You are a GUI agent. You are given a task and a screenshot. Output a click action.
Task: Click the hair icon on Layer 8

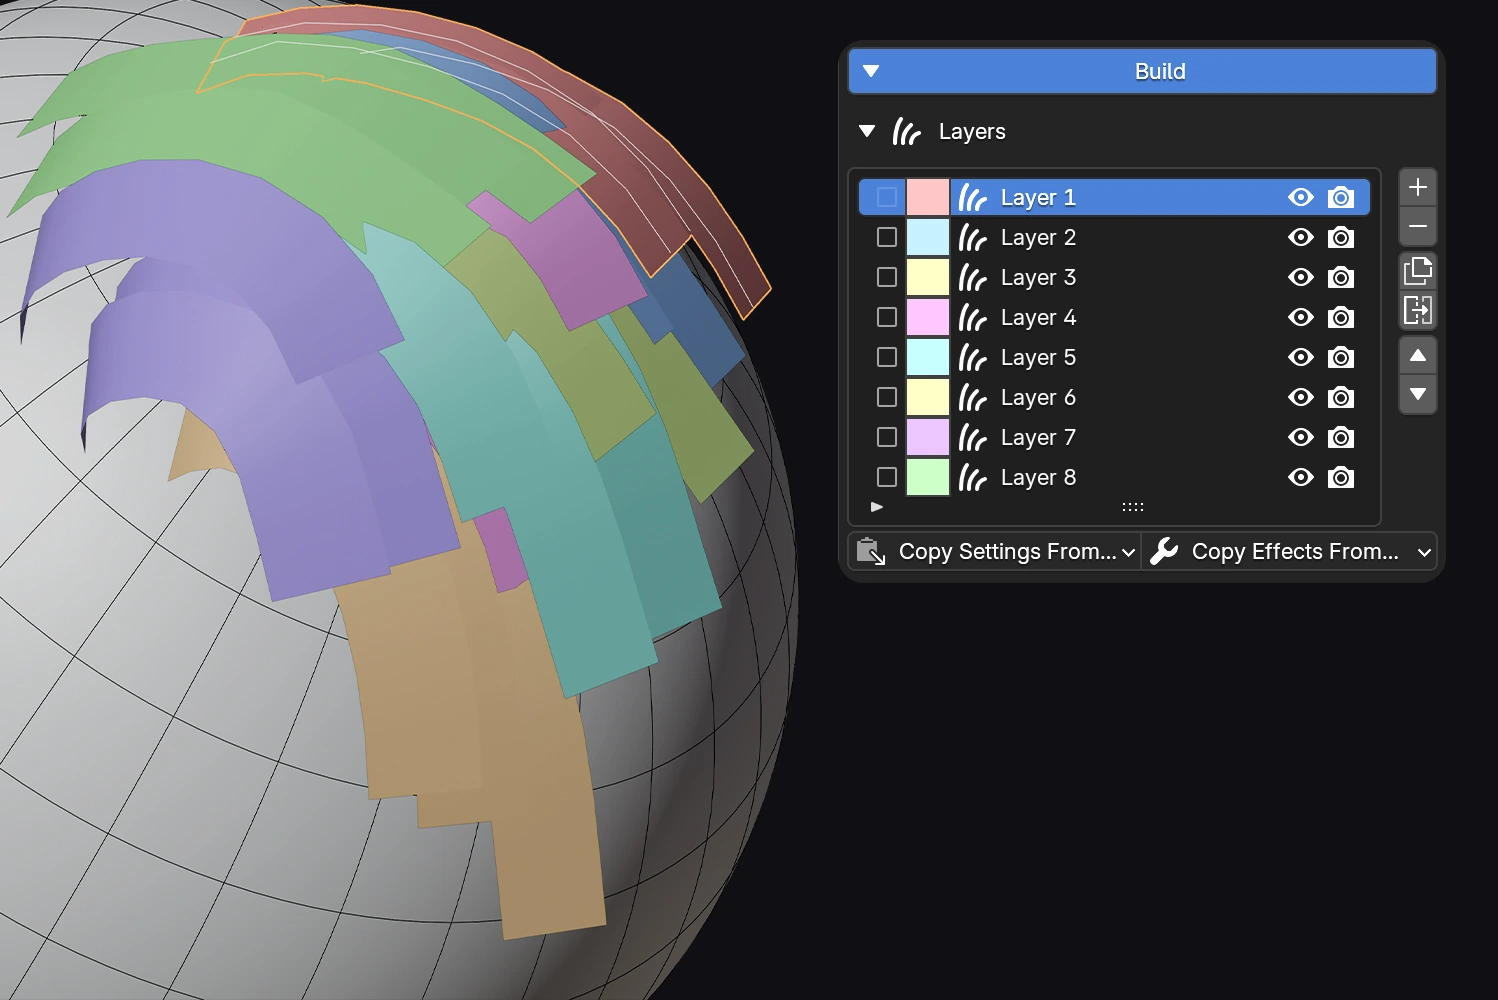coord(972,477)
